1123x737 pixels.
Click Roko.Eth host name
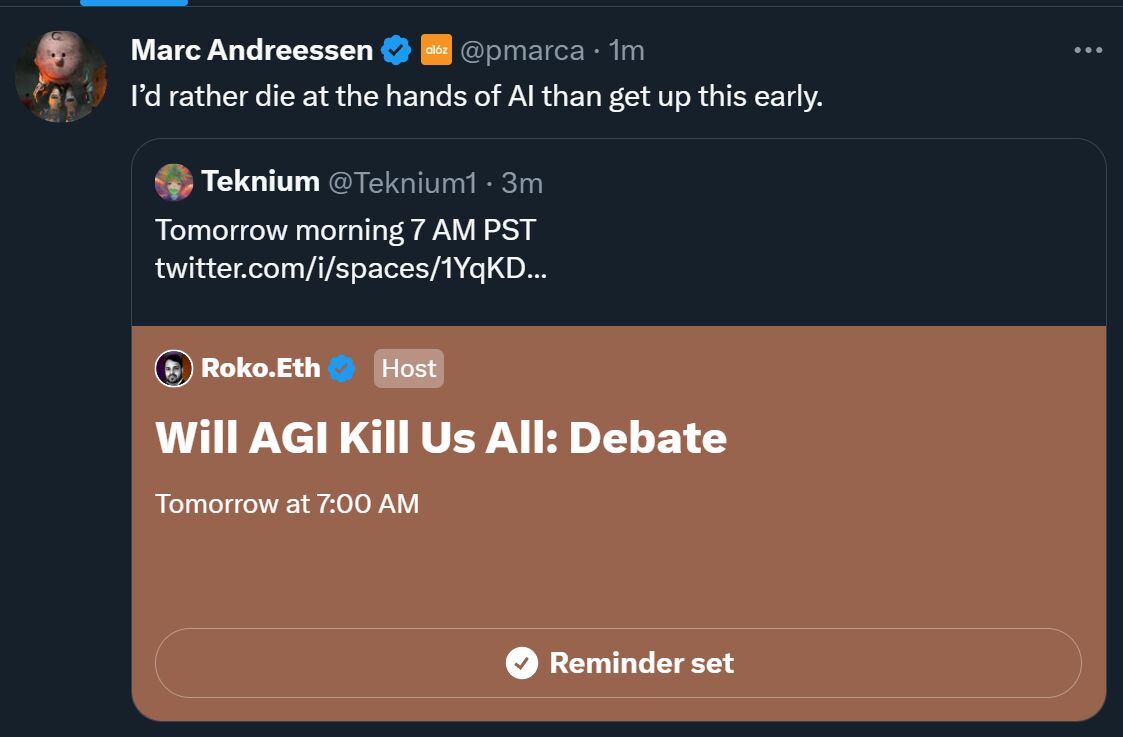pos(261,368)
